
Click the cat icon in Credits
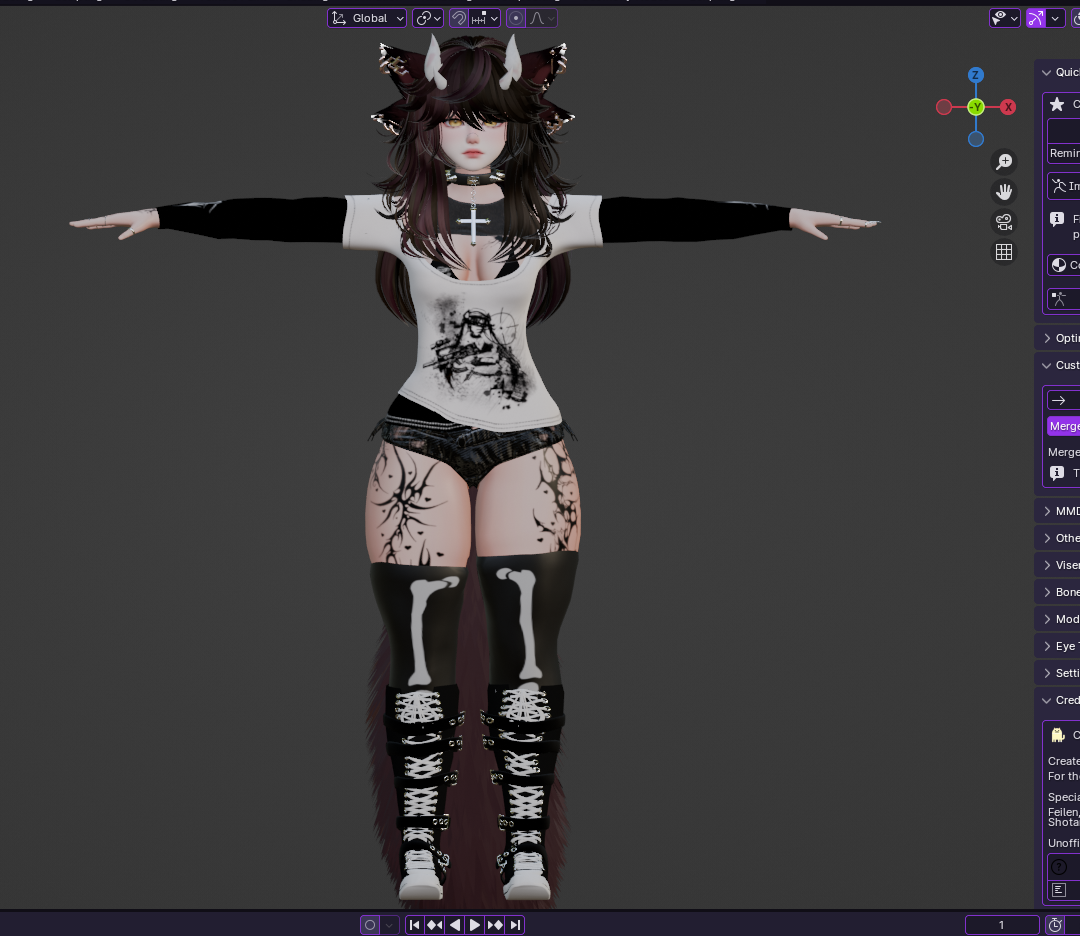1058,735
